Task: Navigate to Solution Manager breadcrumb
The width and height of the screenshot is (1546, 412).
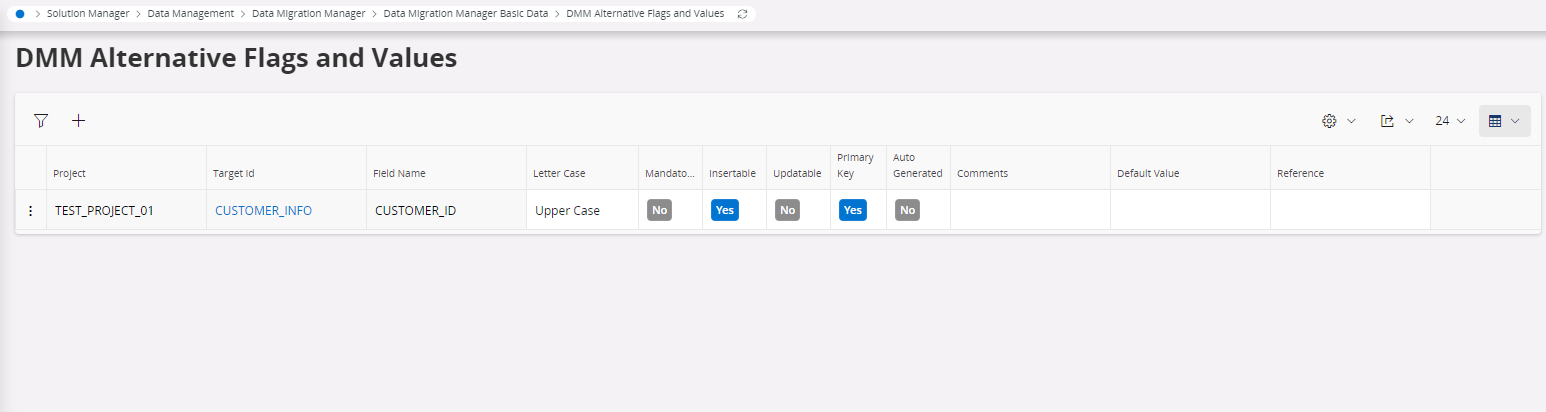Action: 88,14
